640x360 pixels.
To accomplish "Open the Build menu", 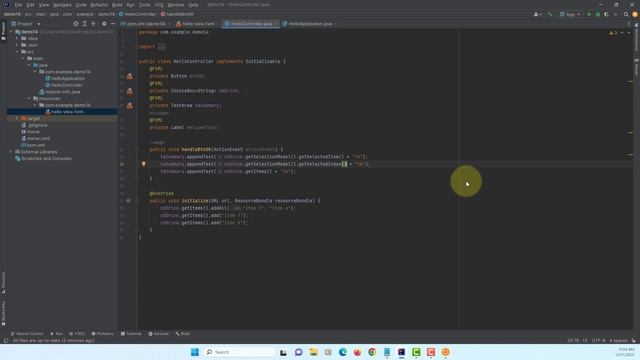I will click(x=117, y=5).
